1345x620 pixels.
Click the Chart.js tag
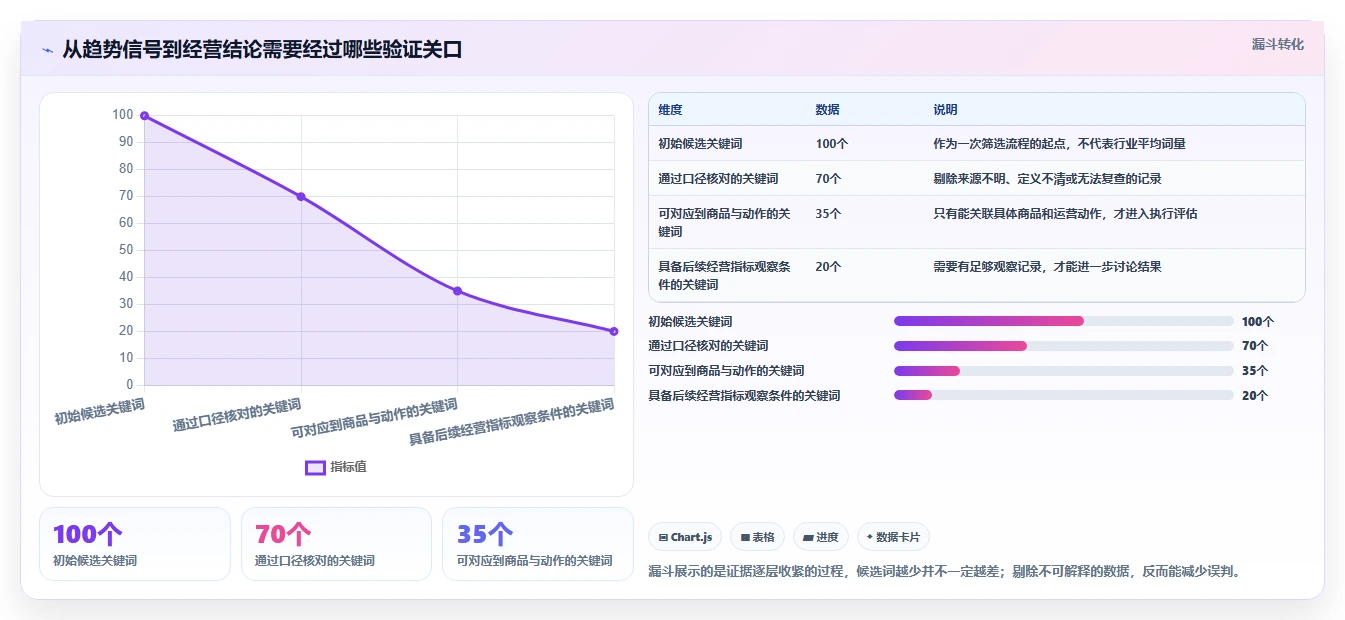pos(685,537)
